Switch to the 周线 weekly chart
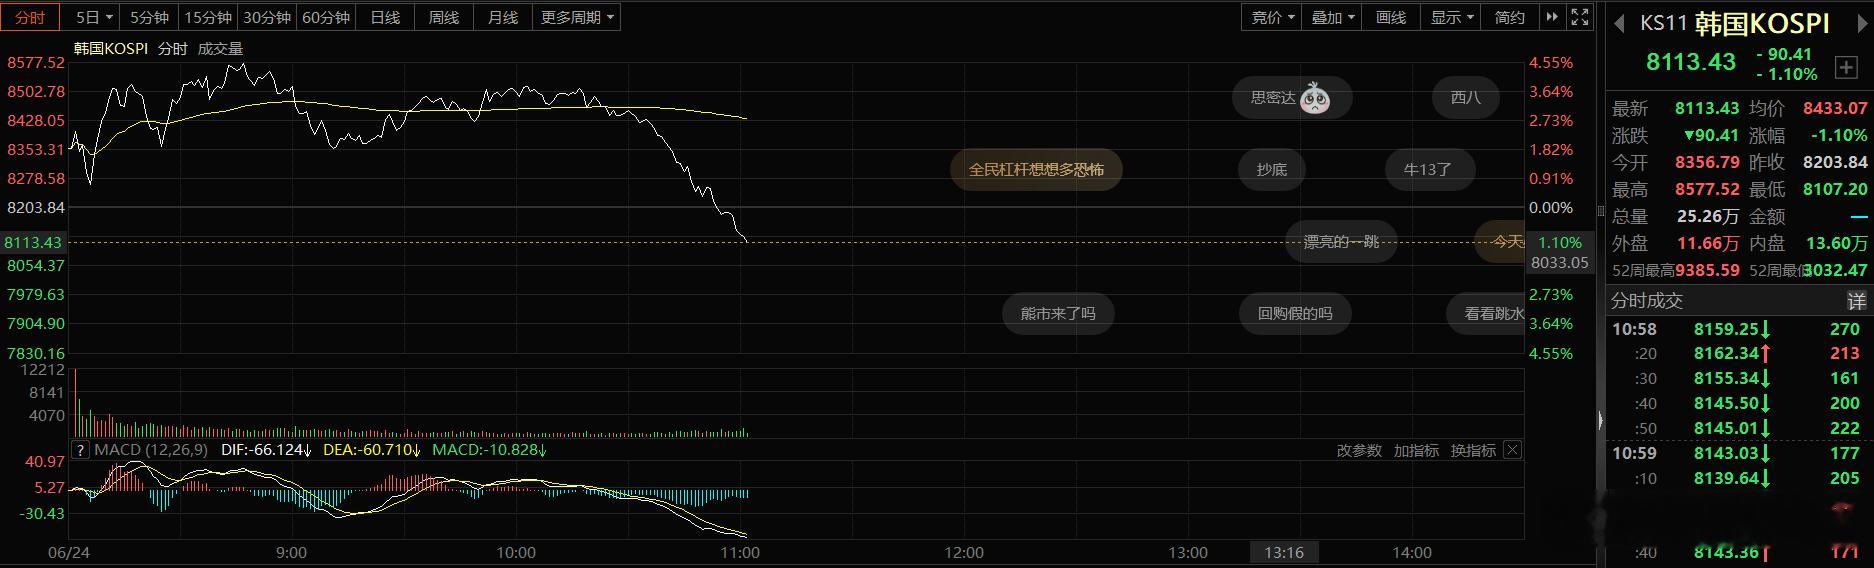 point(444,17)
